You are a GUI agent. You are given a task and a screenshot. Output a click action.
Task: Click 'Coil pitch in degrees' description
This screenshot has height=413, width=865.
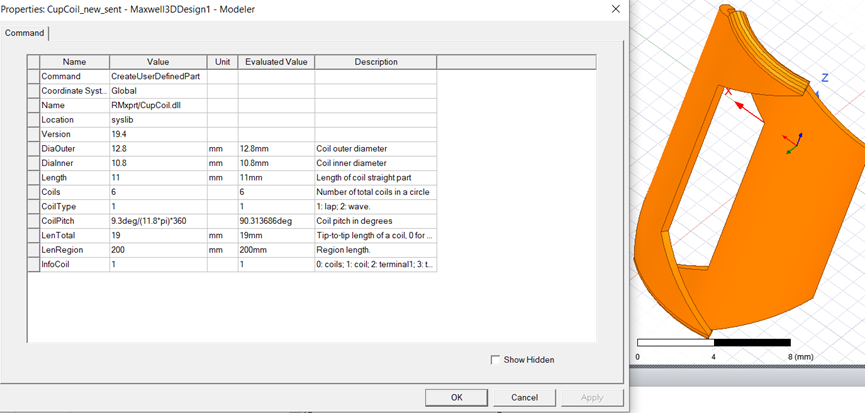pyautogui.click(x=376, y=221)
